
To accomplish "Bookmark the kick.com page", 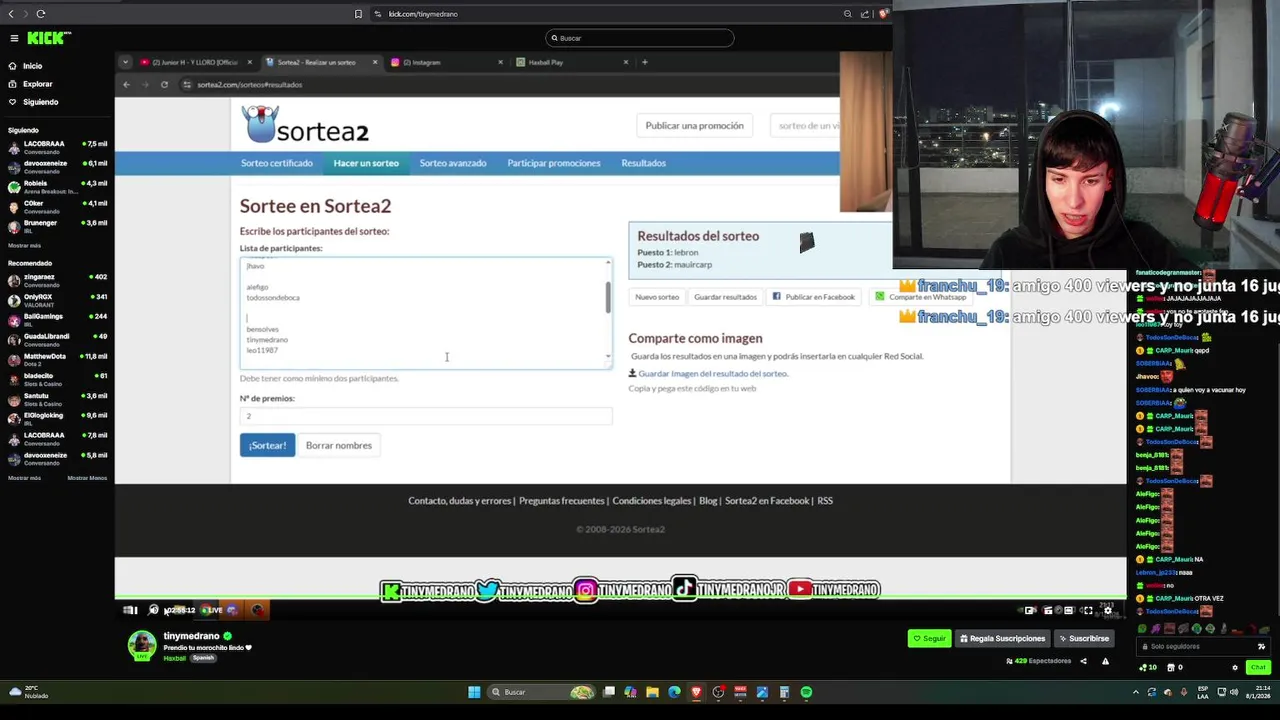I will (358, 14).
